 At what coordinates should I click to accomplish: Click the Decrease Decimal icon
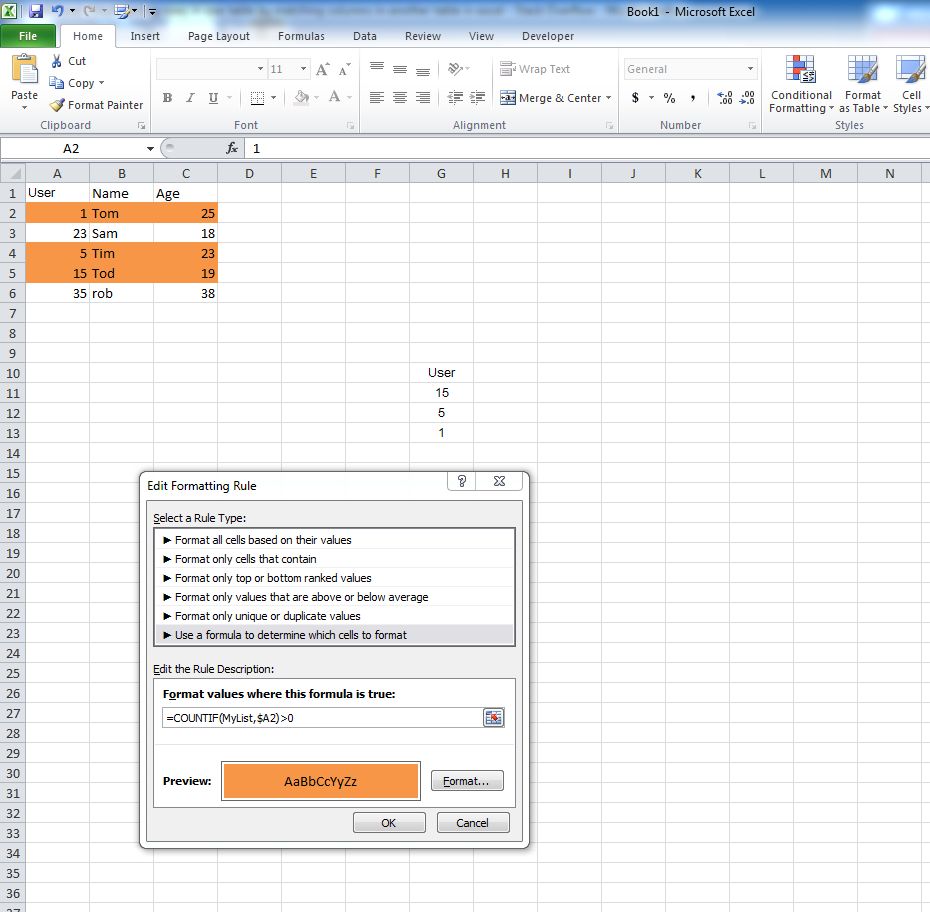point(747,98)
